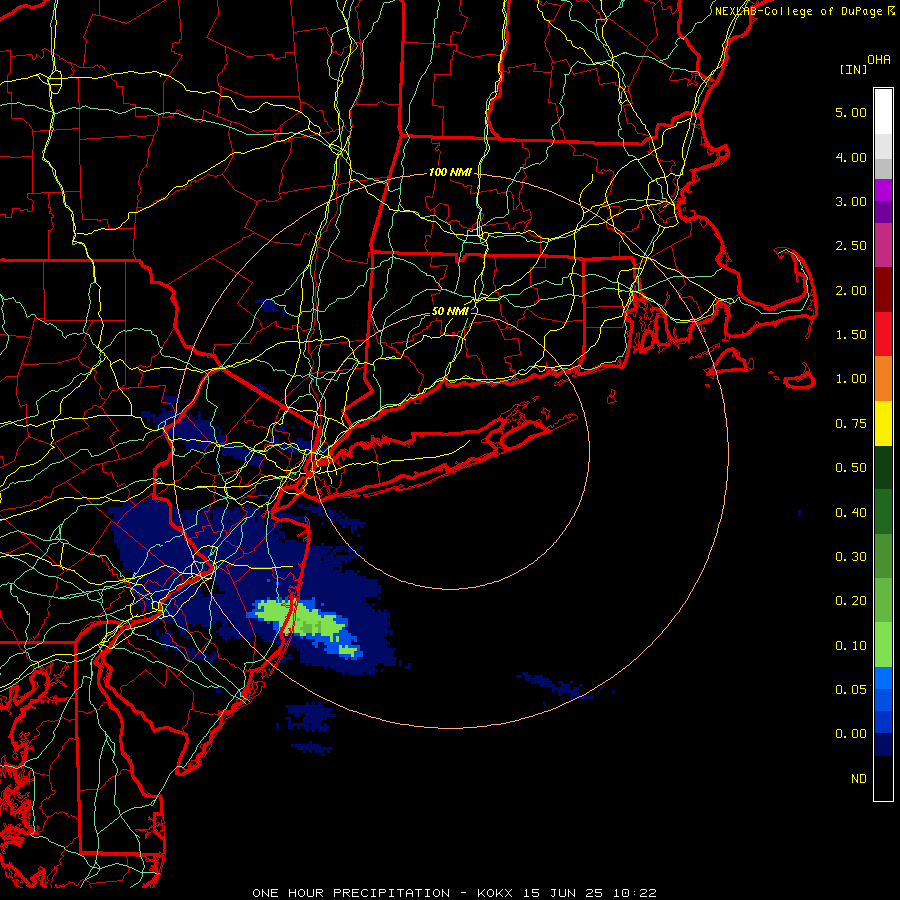The width and height of the screenshot is (900, 900).
Task: Click the 4.00 legend label
Action: [851, 157]
